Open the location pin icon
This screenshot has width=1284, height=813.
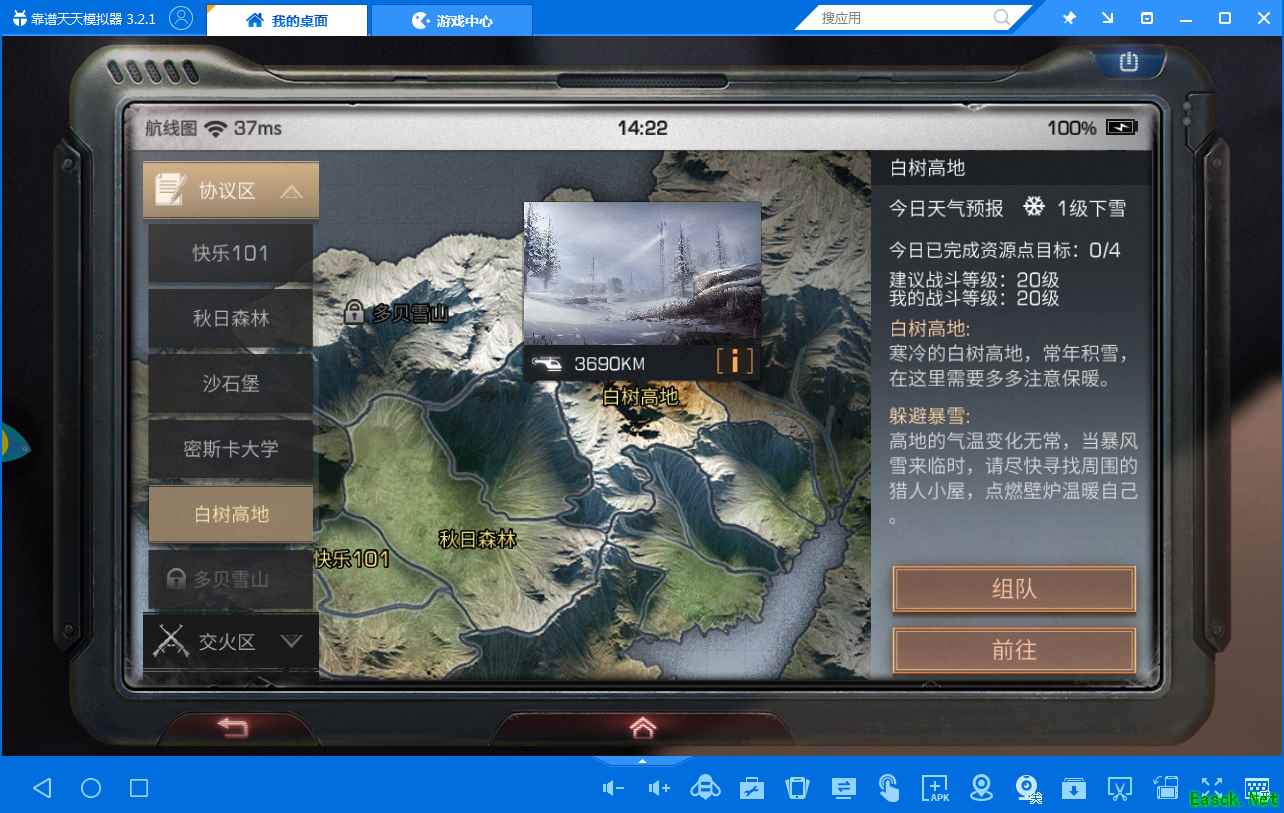981,788
